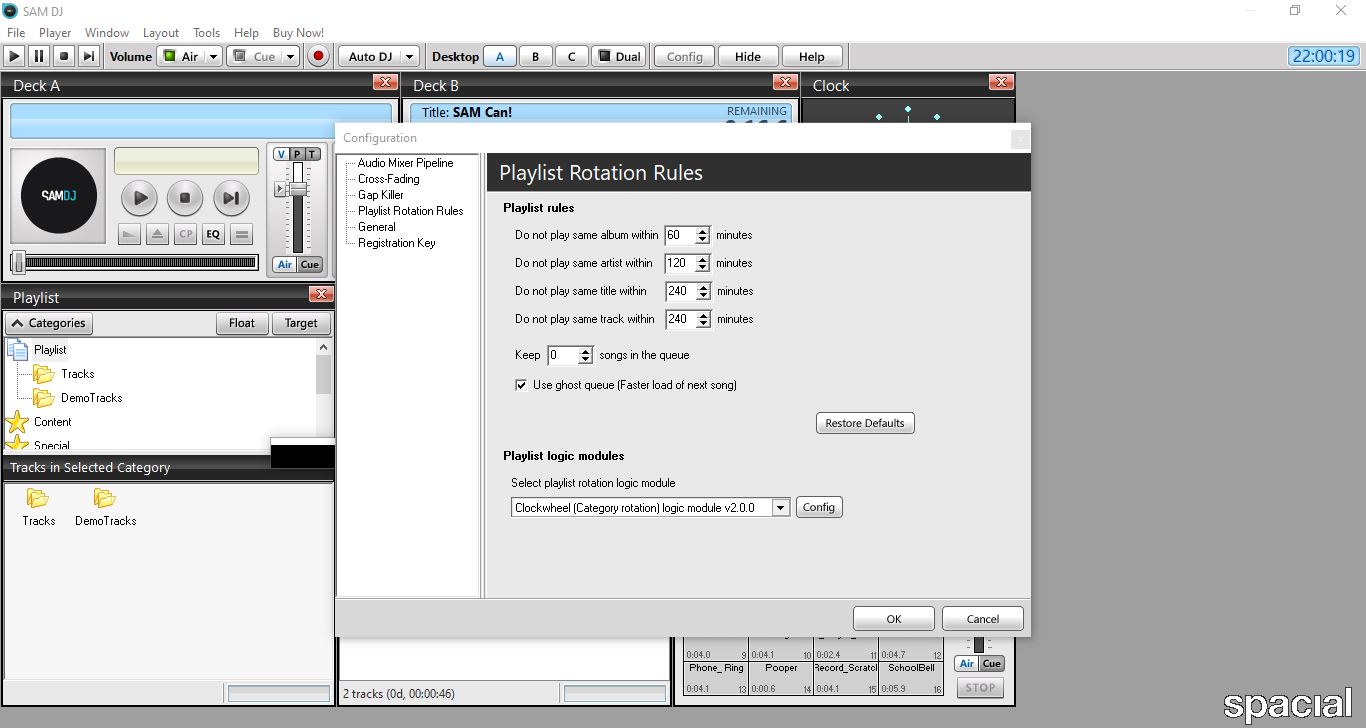Toggle Use ghost queue checkbox
1366x728 pixels.
(x=521, y=385)
